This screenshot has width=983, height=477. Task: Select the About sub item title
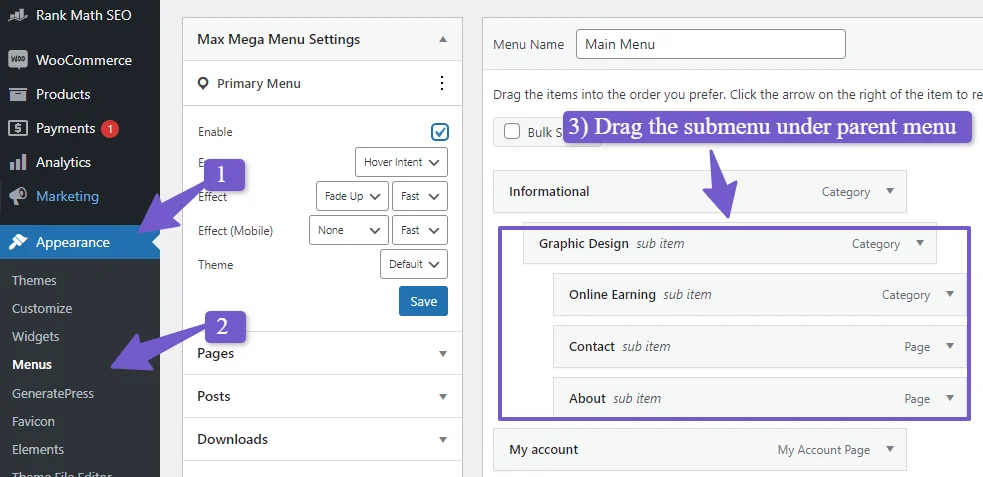(587, 398)
